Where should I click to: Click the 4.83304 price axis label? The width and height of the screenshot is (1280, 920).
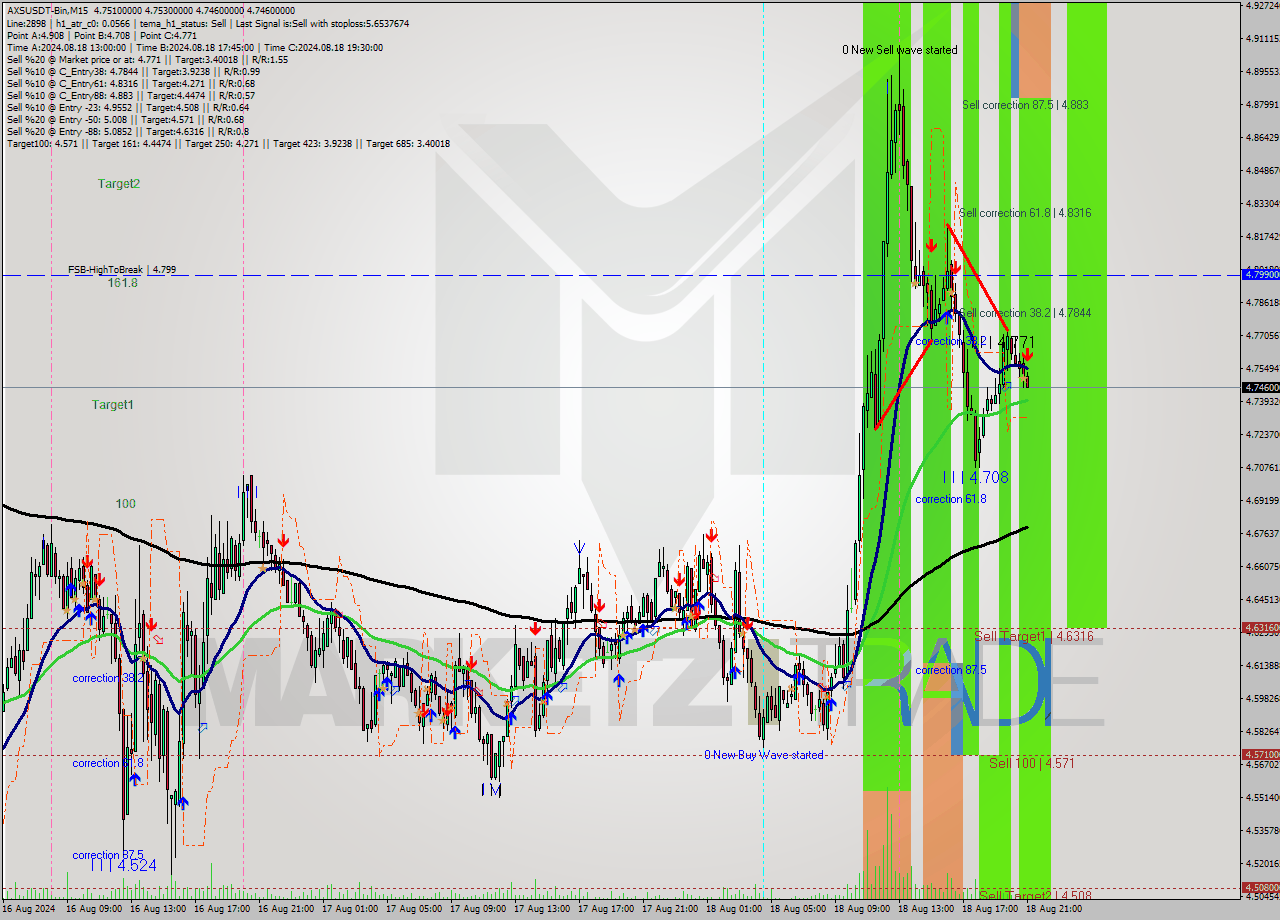pos(1263,204)
